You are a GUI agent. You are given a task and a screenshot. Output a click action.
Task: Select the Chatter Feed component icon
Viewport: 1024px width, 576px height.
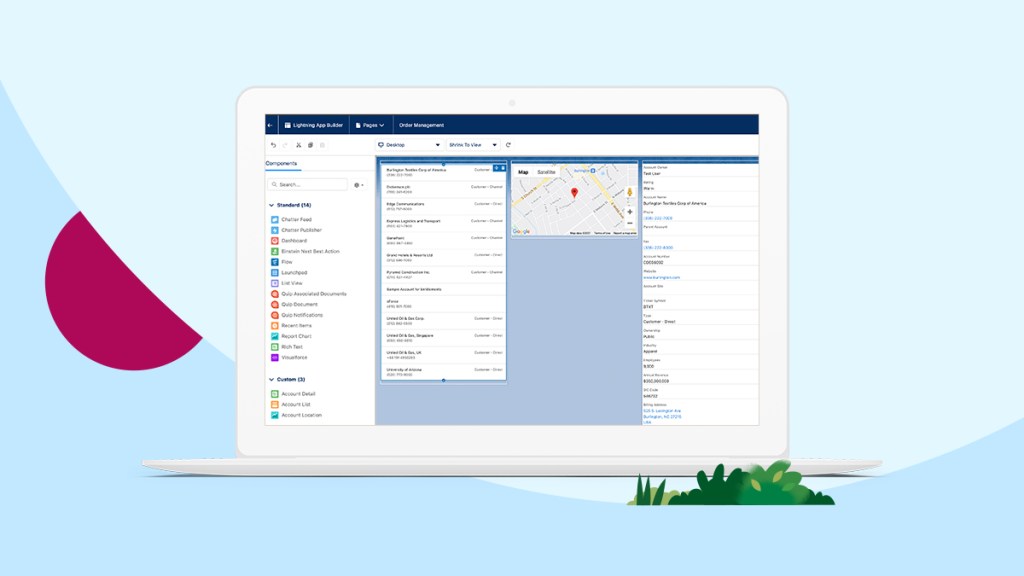coord(273,219)
